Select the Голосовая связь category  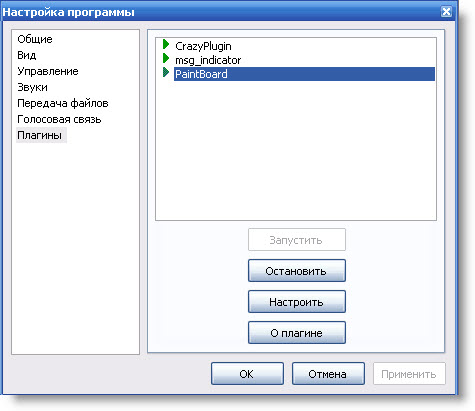point(59,119)
